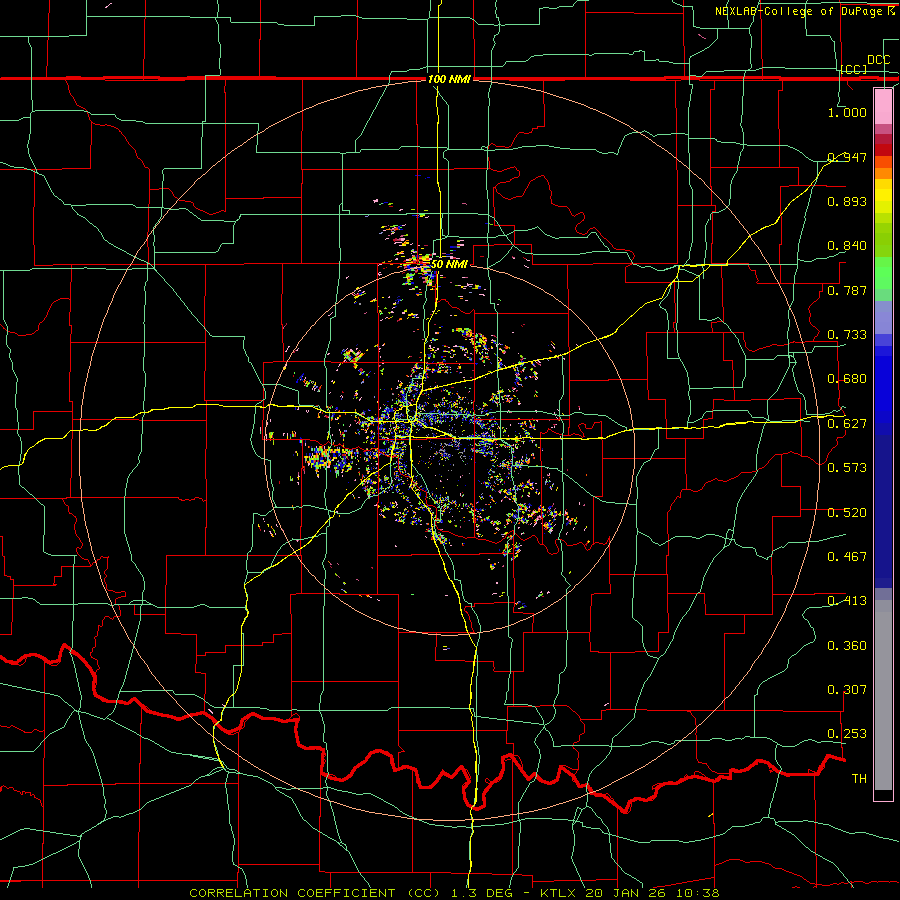Click the 0.680 scale value
Screen dimensions: 900x900
tap(847, 379)
